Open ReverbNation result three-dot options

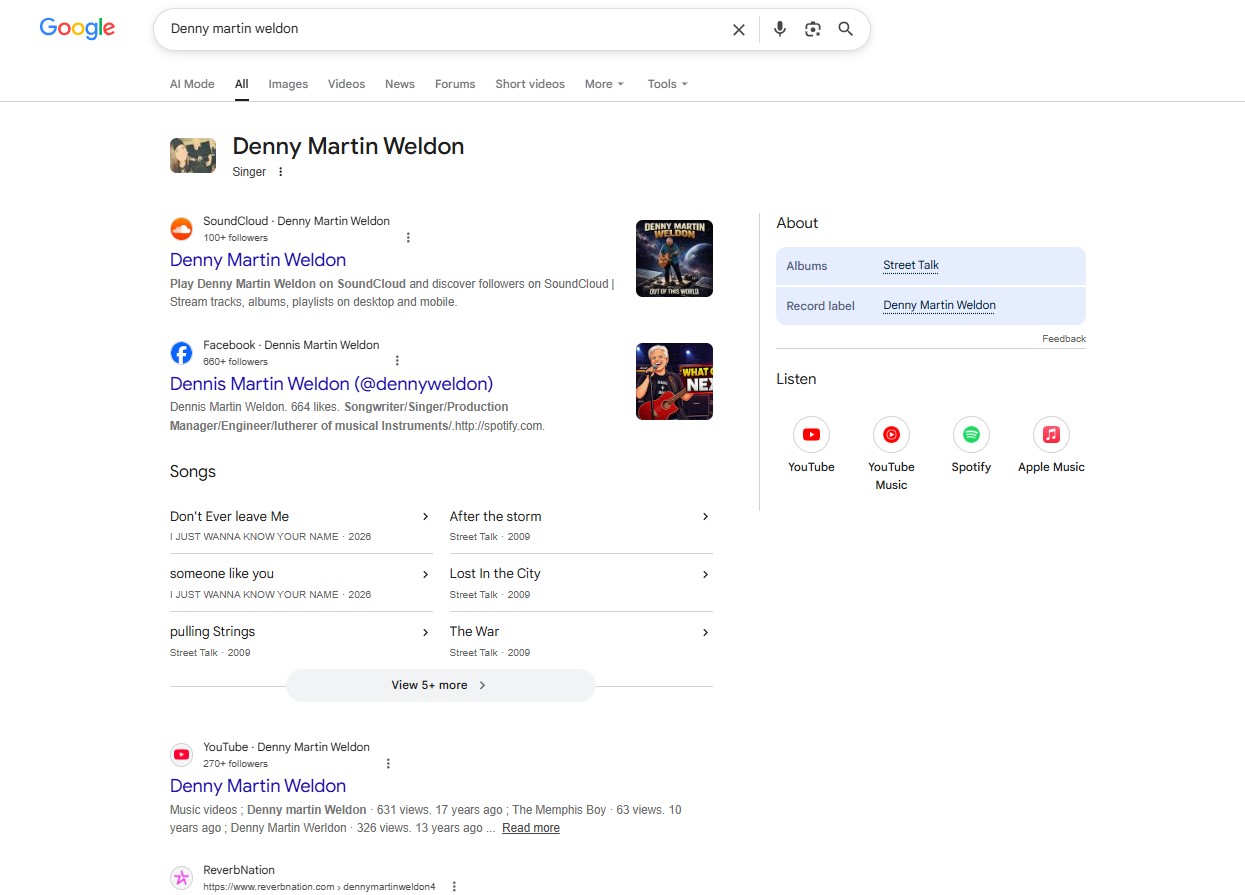pos(454,886)
